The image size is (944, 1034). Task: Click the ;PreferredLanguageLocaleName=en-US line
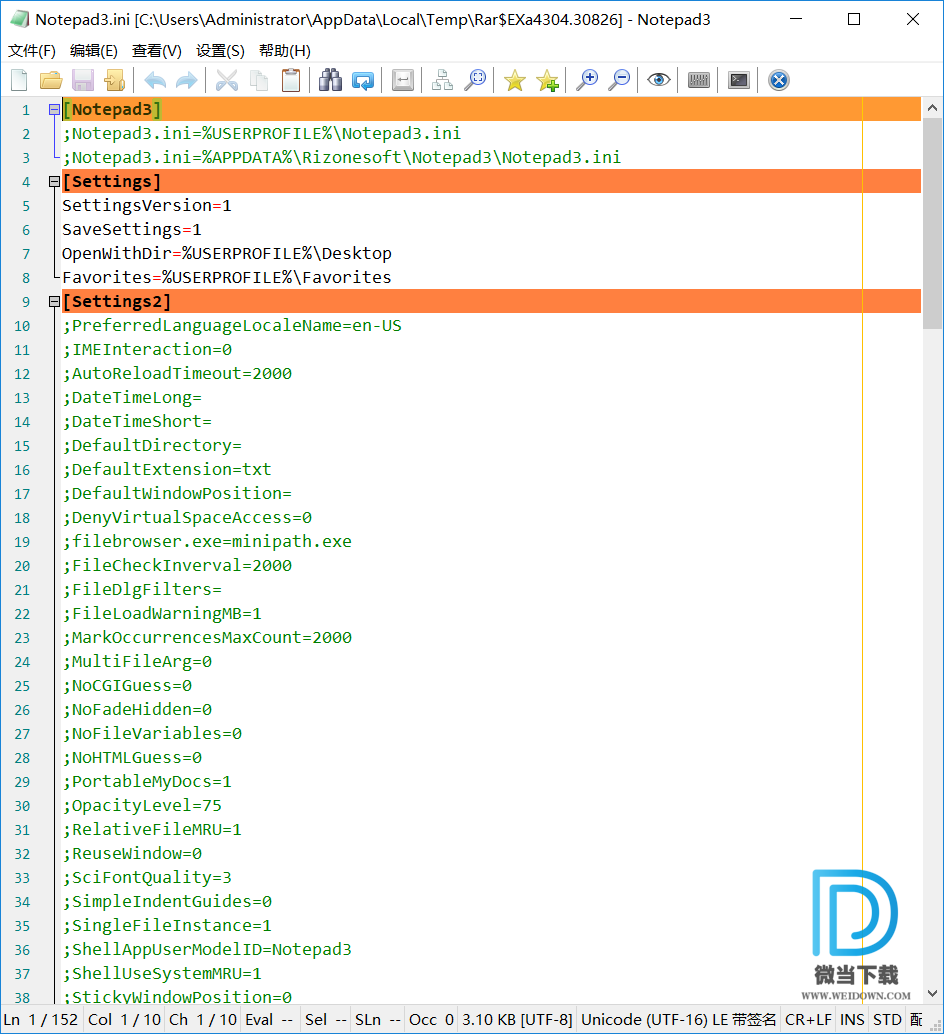tap(232, 326)
